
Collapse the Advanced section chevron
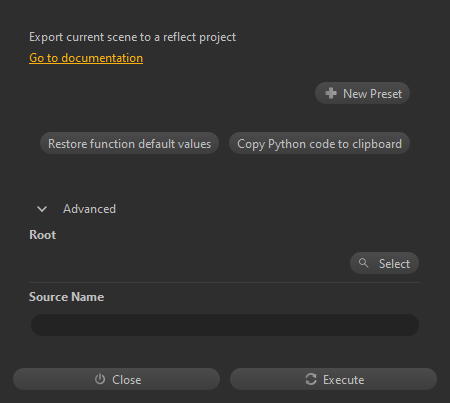[42, 209]
